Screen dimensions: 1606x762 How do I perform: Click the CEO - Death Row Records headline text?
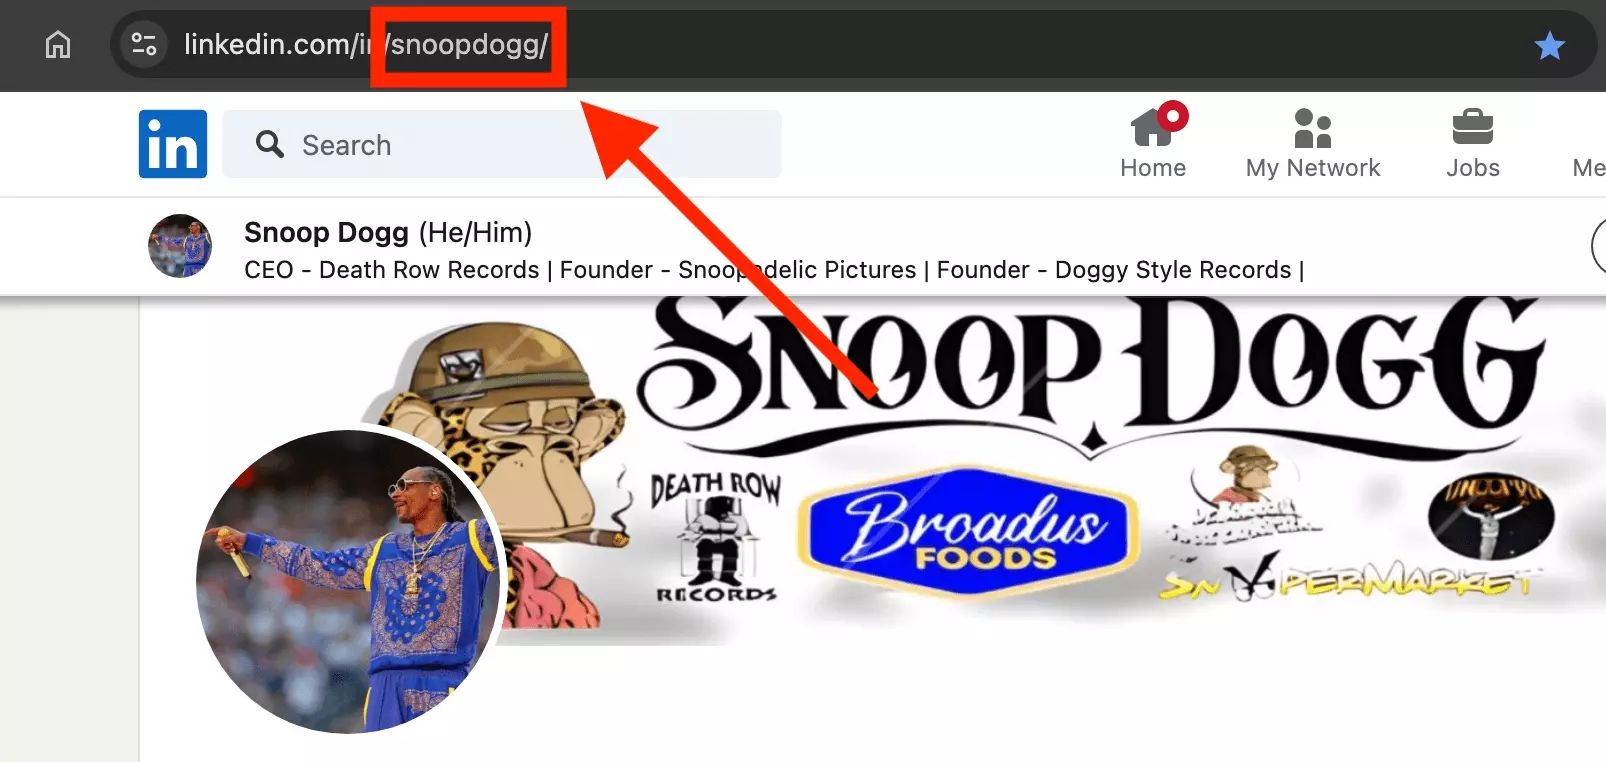(x=392, y=270)
